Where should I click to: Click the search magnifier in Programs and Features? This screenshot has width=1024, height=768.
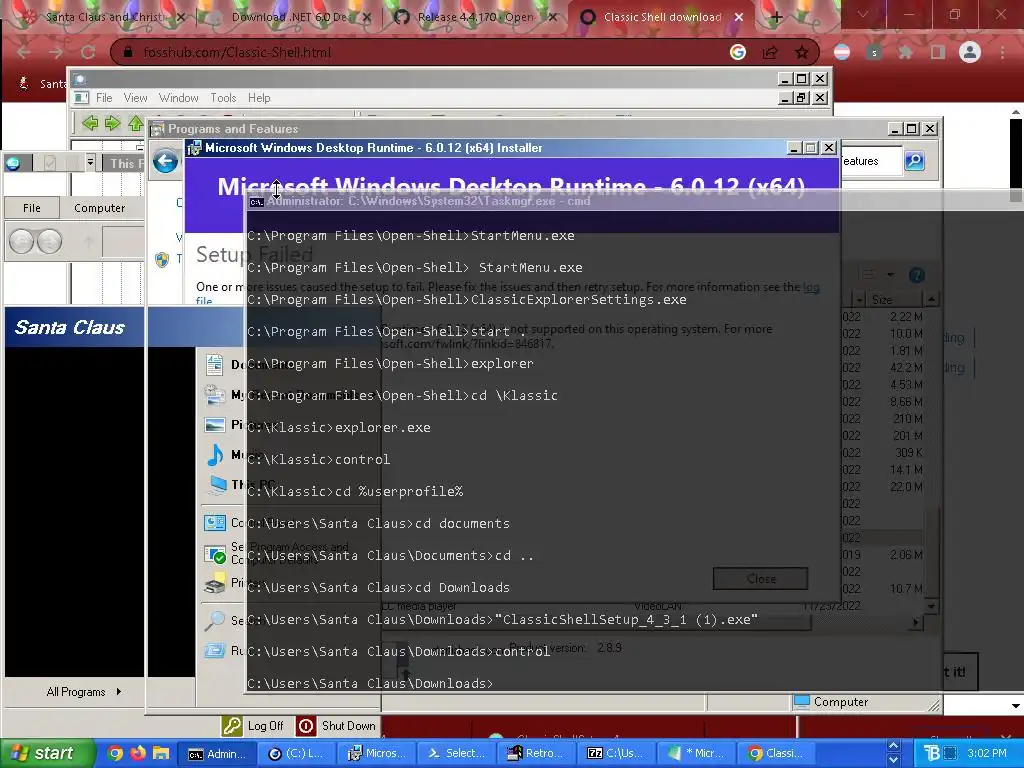click(x=914, y=161)
